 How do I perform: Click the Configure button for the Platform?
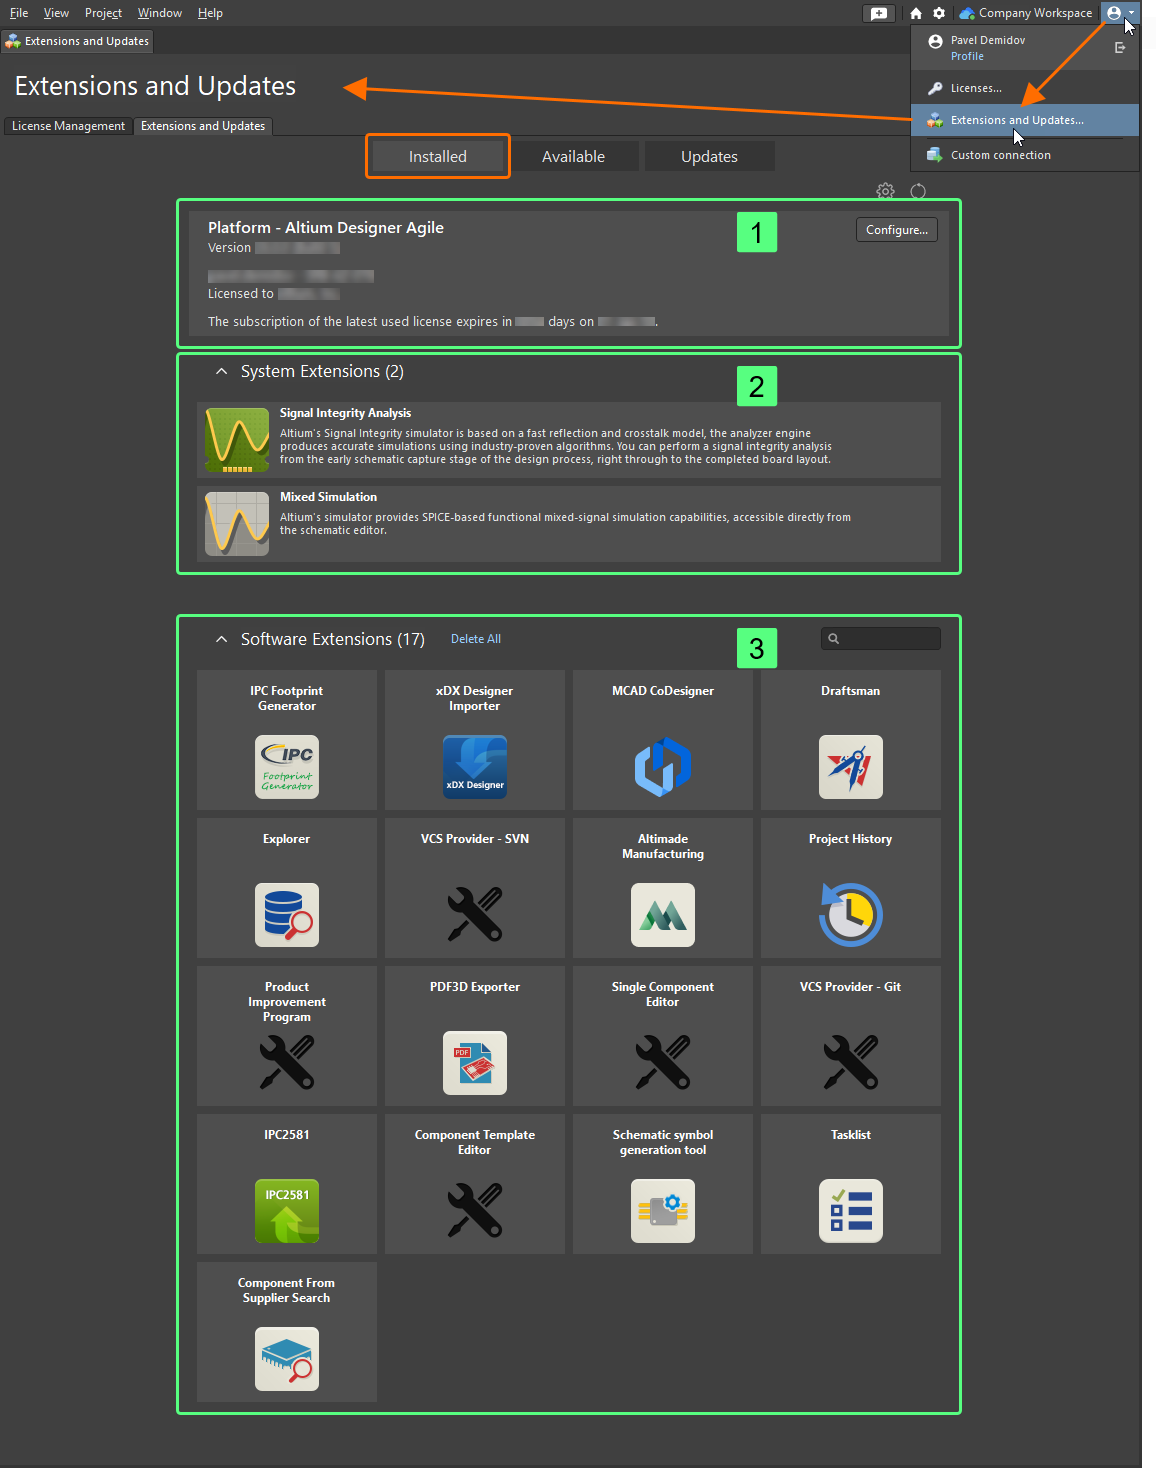click(895, 229)
